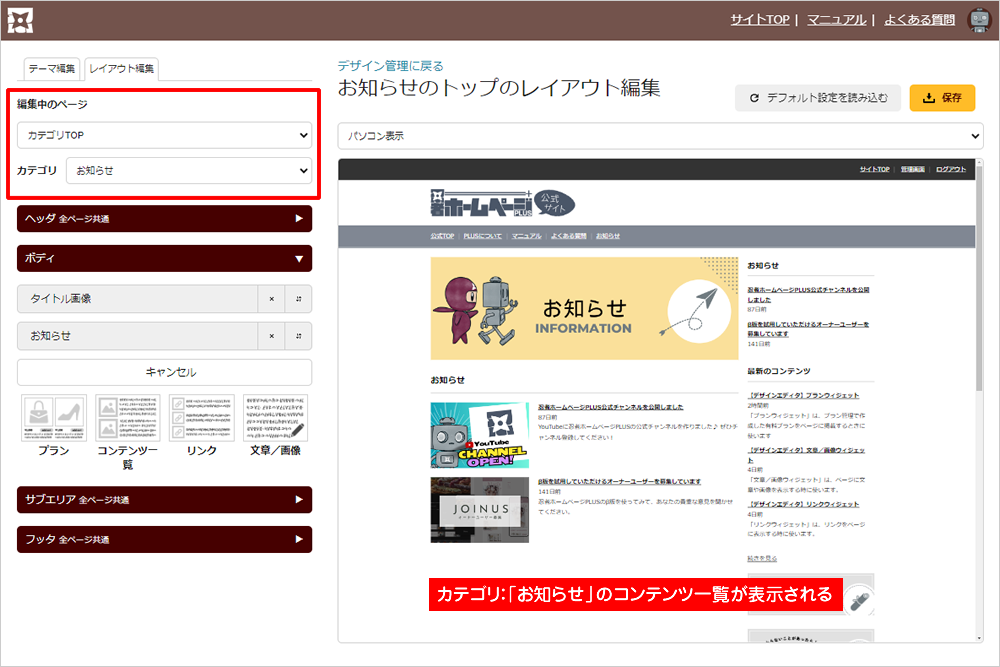Screen dimensions: 1000x667
Task: Open the カテゴリTOP page dropdown
Action: tap(164, 135)
